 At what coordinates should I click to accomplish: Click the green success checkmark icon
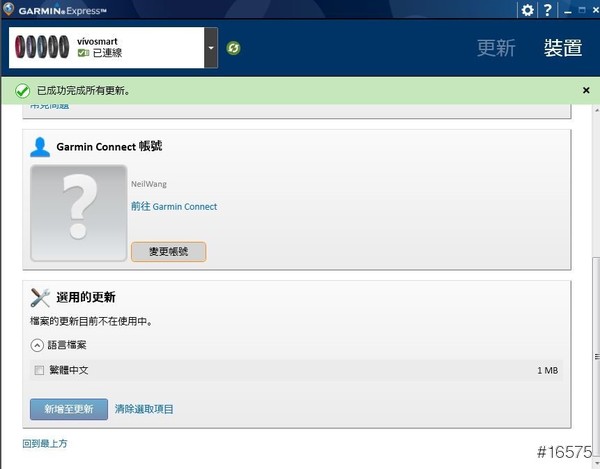pyautogui.click(x=22, y=91)
